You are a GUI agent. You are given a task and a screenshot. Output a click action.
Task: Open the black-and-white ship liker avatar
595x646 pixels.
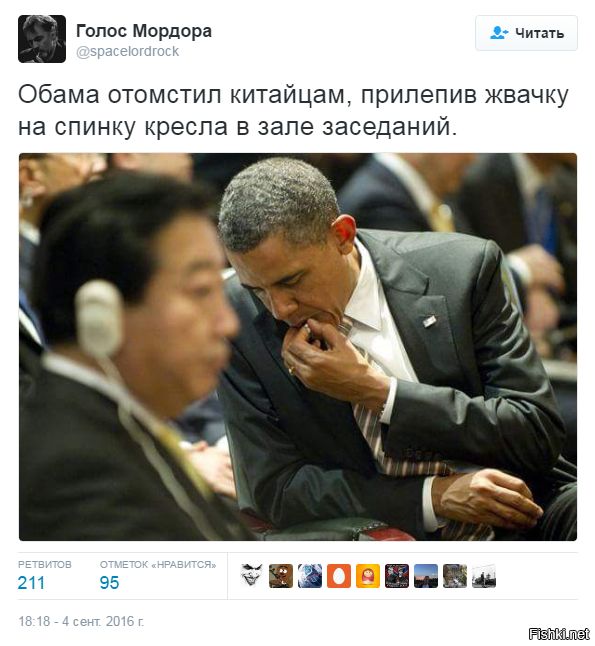click(x=484, y=576)
